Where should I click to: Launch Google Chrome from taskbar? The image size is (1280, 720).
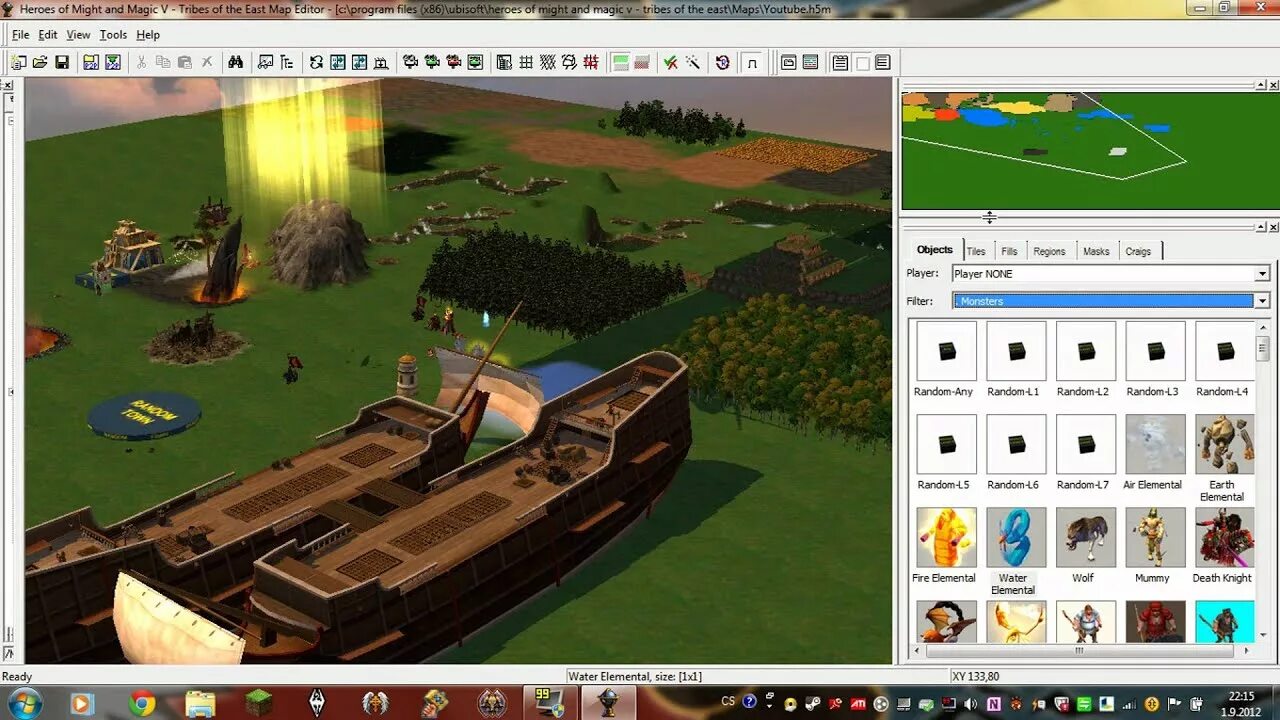coord(142,703)
